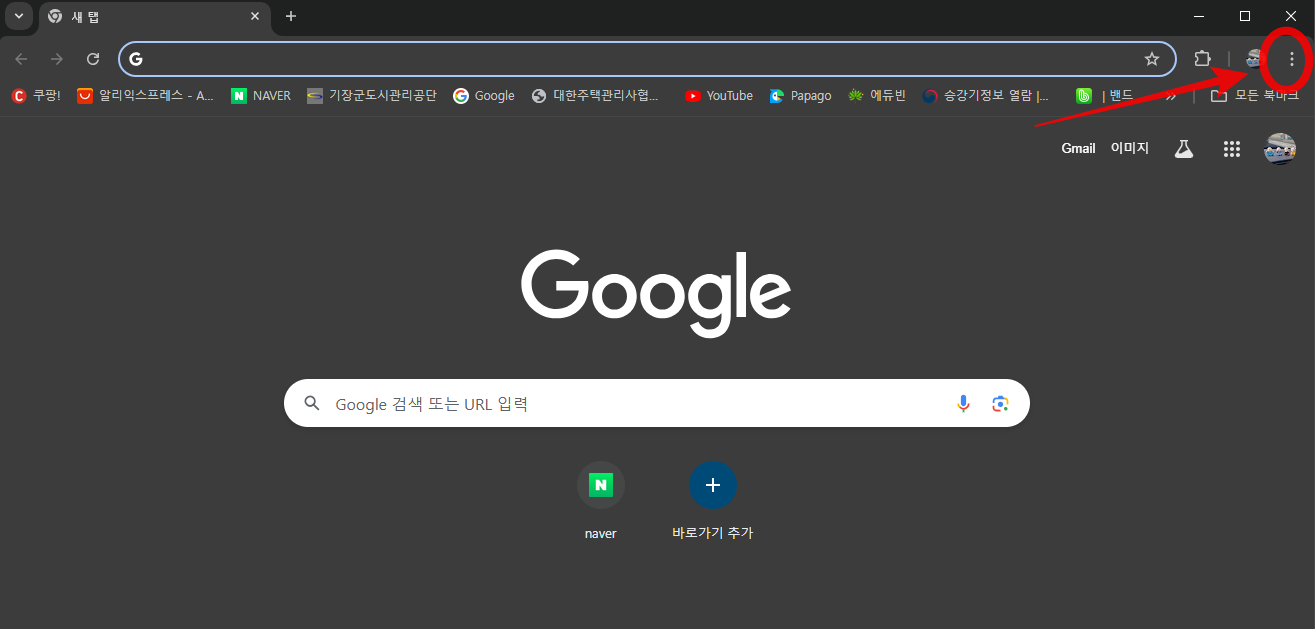Bookmark this page with star icon
The height and width of the screenshot is (629, 1315).
pyautogui.click(x=1152, y=59)
